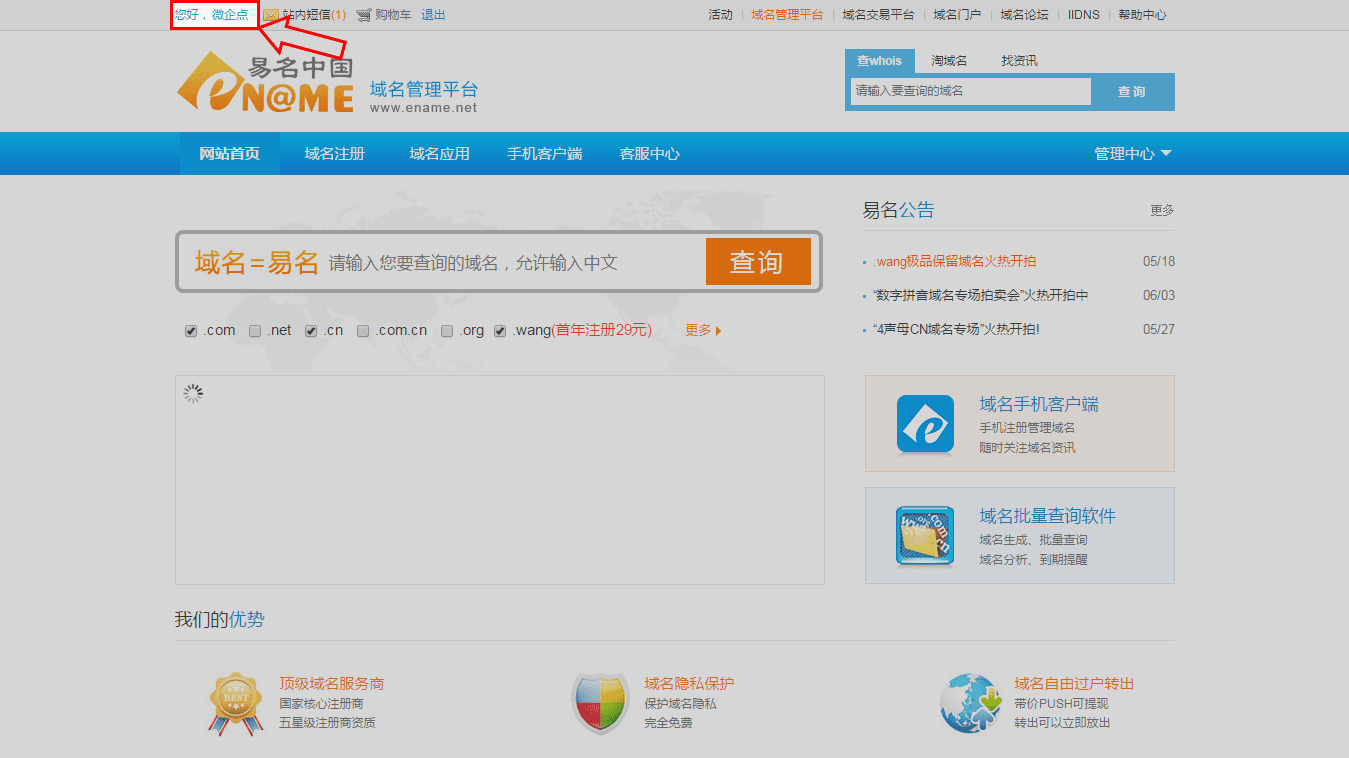Viewport: 1349px width, 758px height.
Task: Open 域名管理平台 top link
Action: (x=787, y=15)
